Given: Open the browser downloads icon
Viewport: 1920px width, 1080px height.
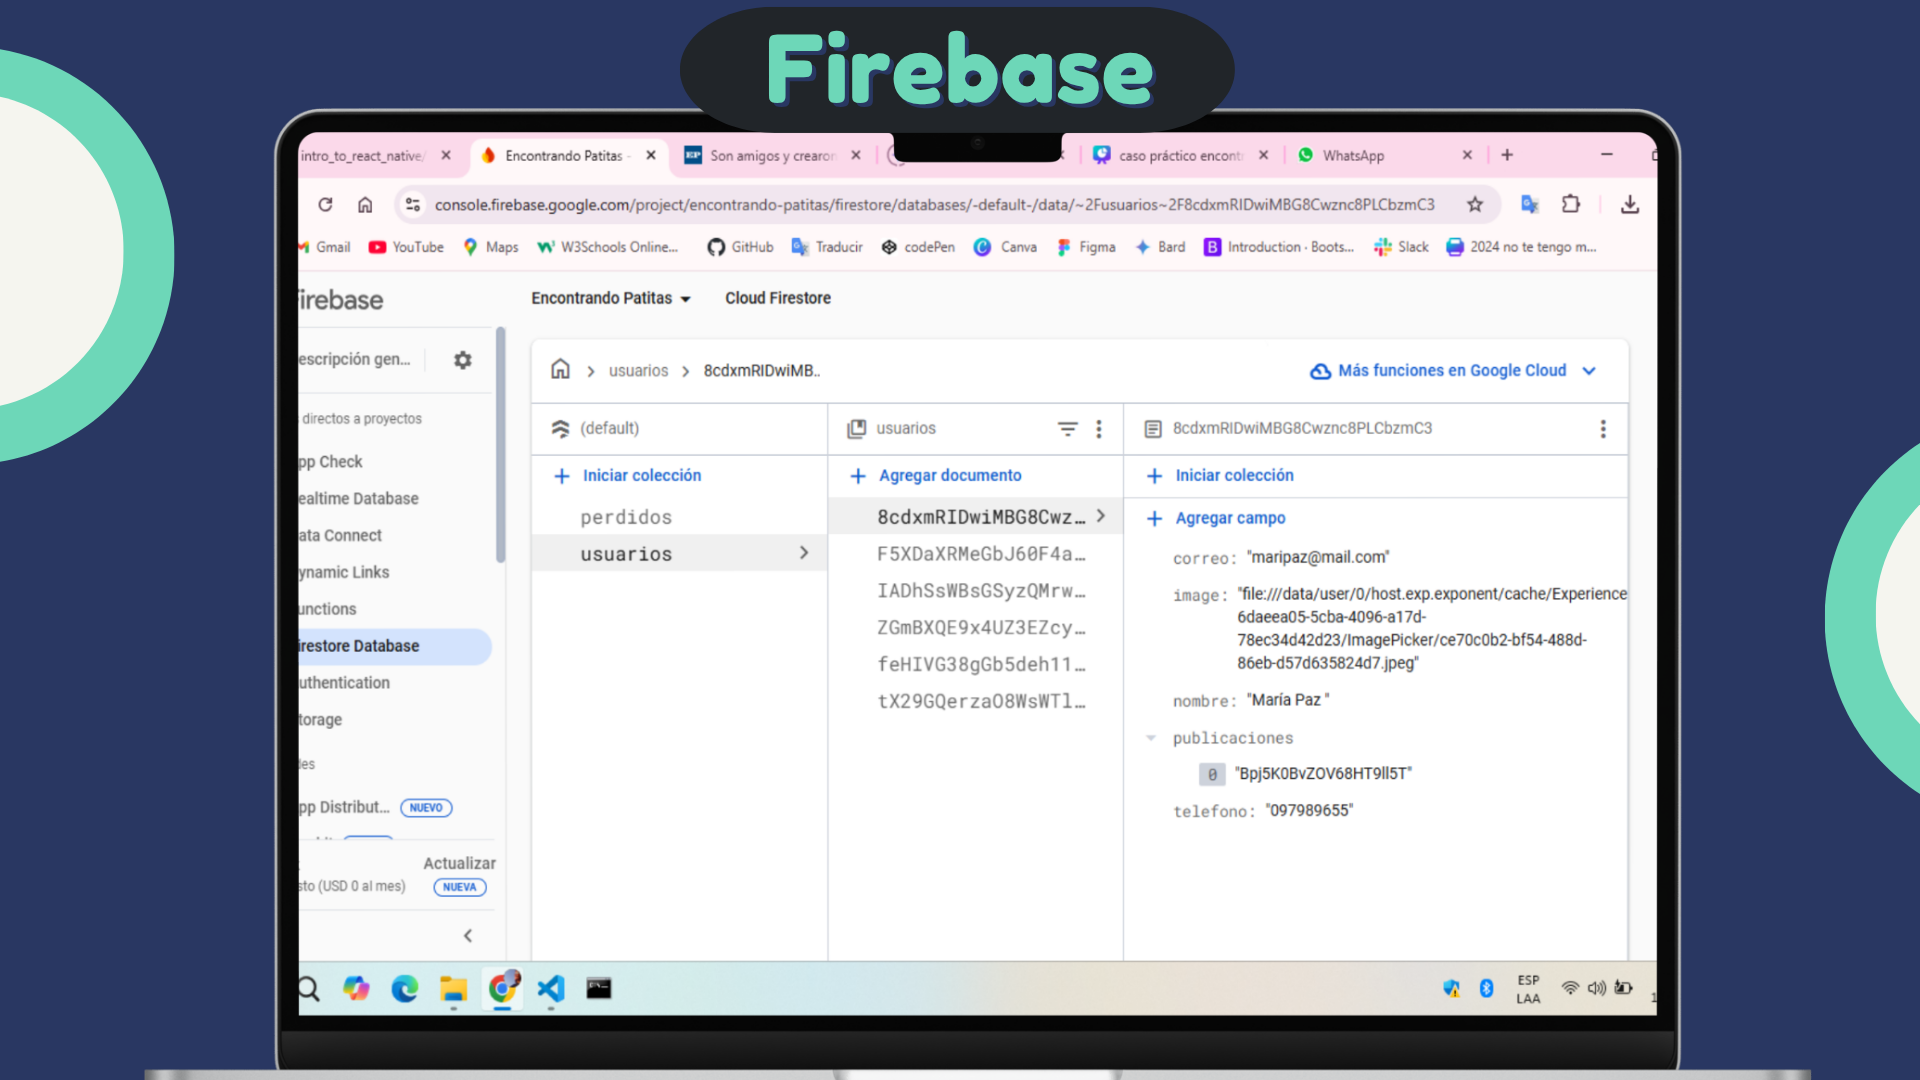Looking at the screenshot, I should pyautogui.click(x=1630, y=205).
